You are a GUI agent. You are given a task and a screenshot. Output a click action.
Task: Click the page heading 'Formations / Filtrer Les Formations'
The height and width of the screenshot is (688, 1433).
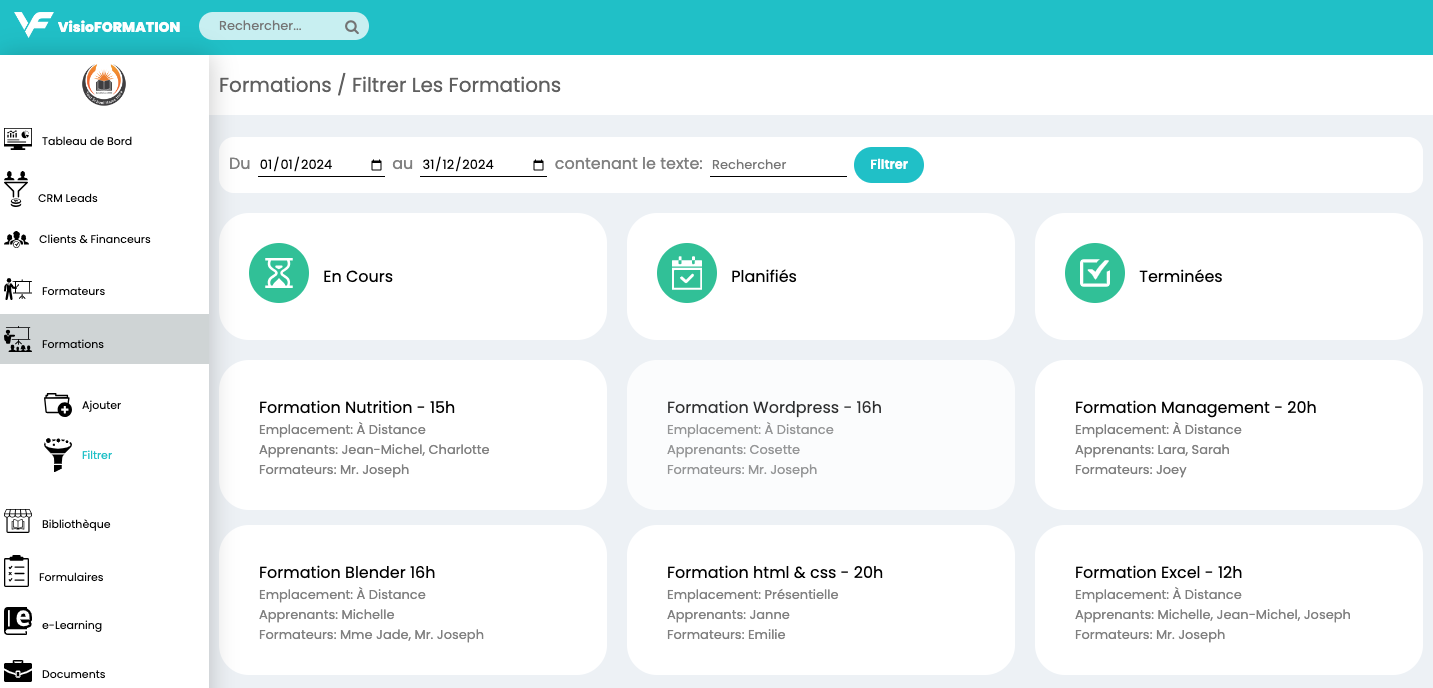tap(390, 85)
